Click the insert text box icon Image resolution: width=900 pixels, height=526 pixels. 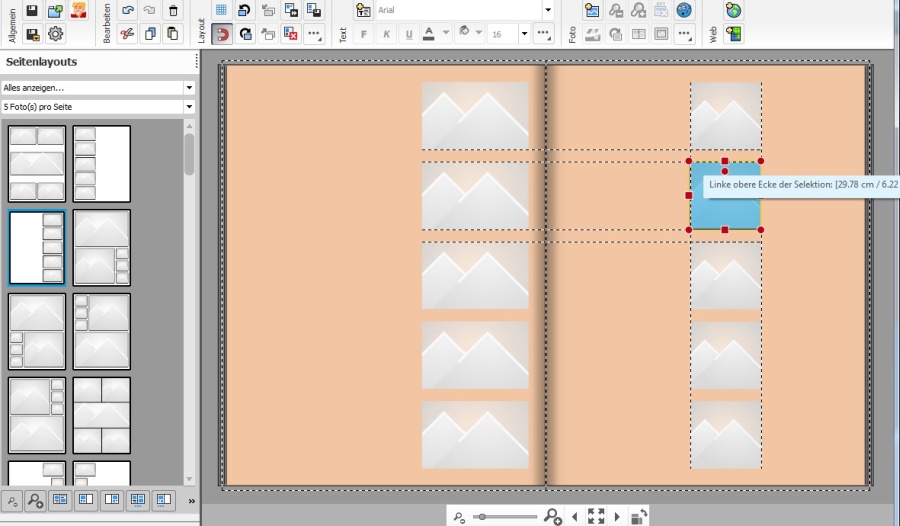pyautogui.click(x=364, y=11)
